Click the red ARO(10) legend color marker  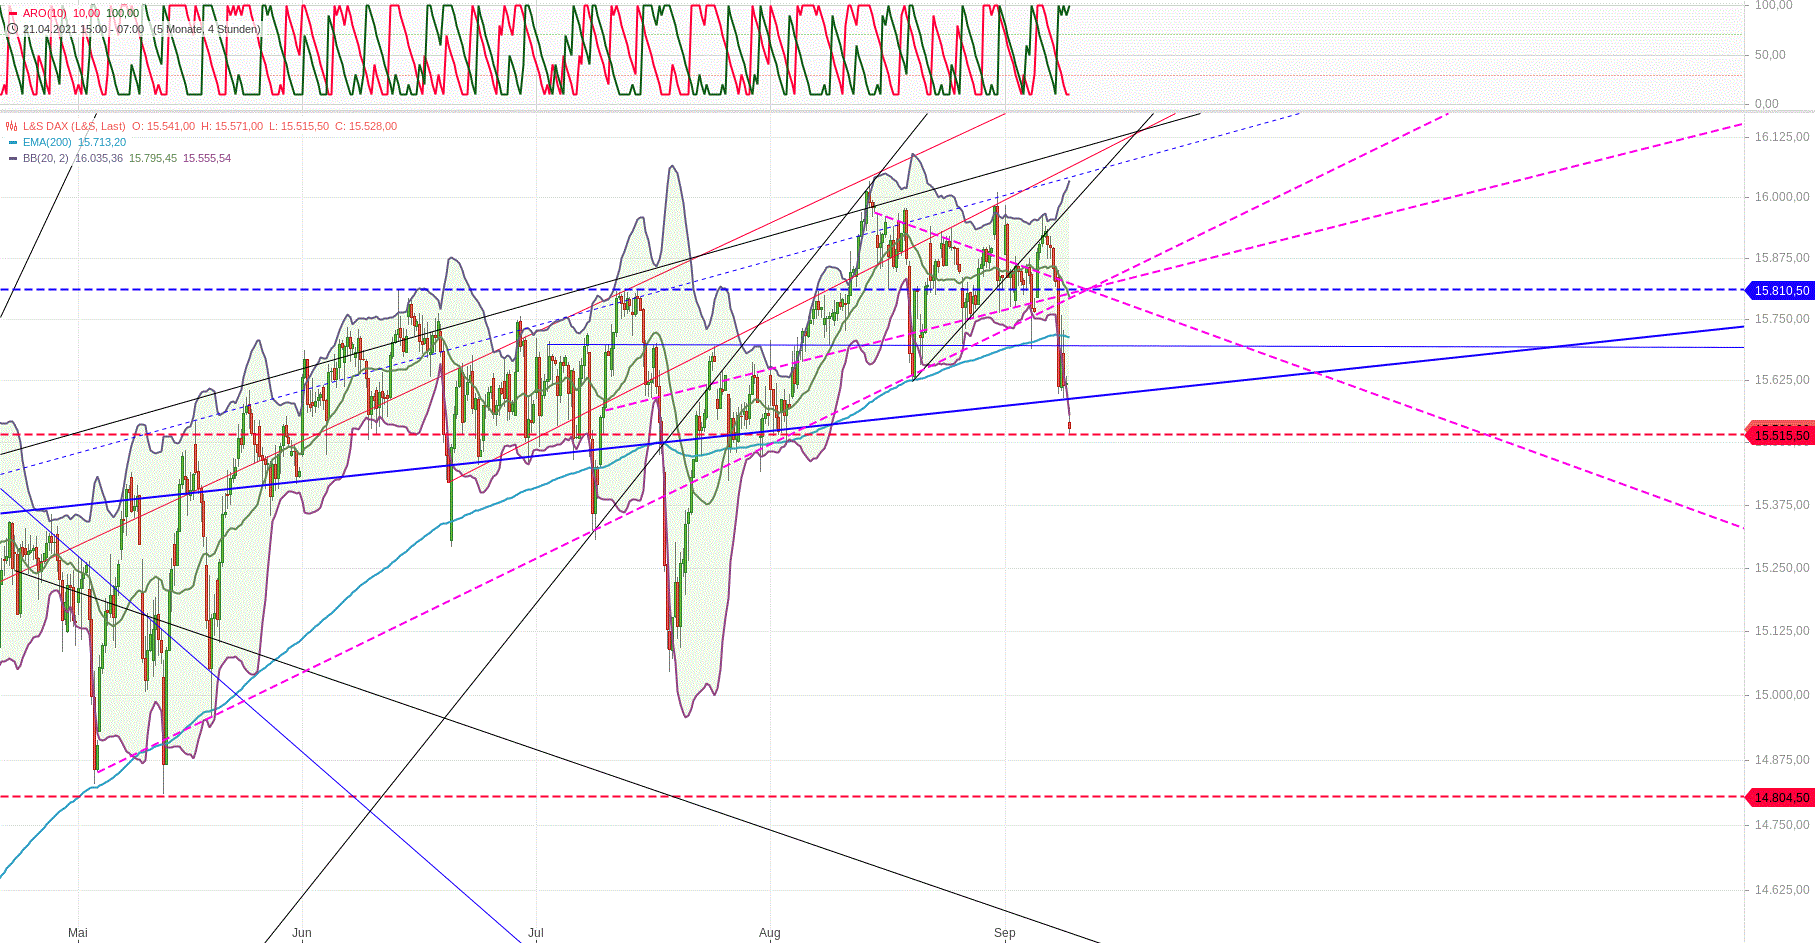(x=12, y=14)
